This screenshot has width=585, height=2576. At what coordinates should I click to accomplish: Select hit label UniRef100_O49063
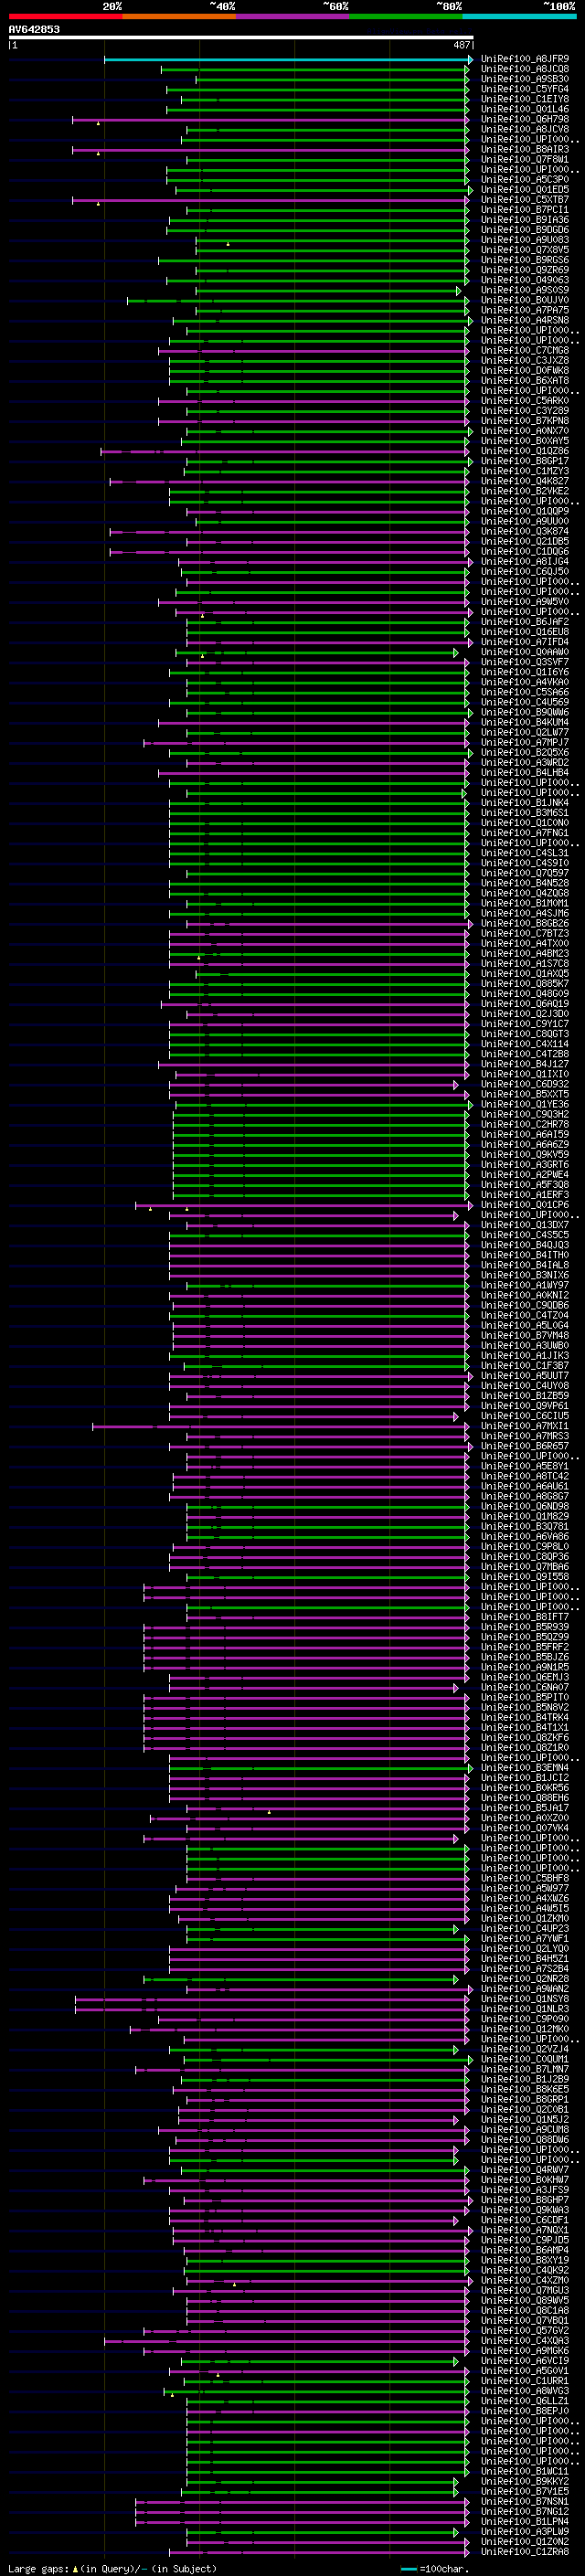pos(525,280)
